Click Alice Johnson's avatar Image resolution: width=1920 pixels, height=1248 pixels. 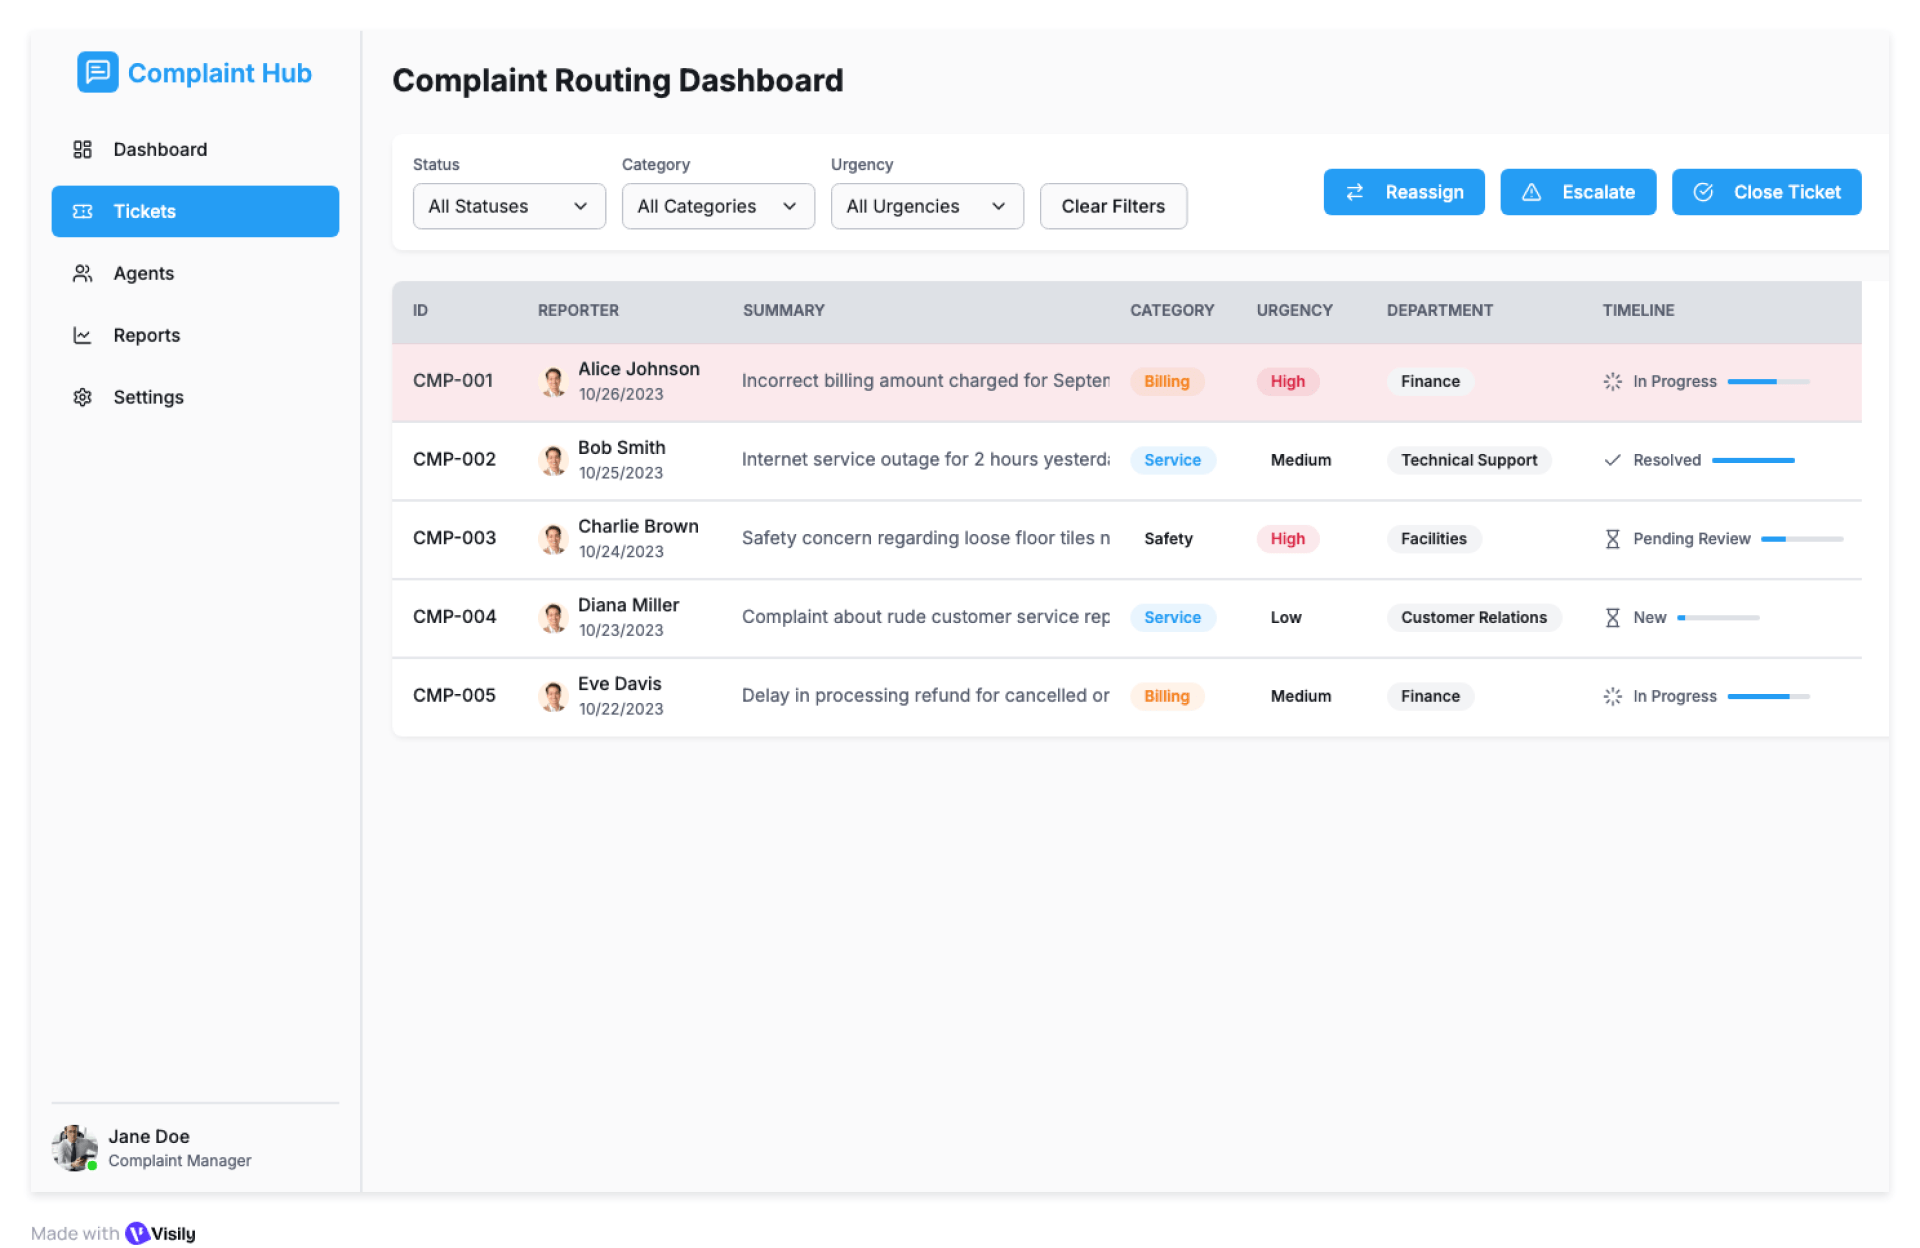click(x=553, y=381)
